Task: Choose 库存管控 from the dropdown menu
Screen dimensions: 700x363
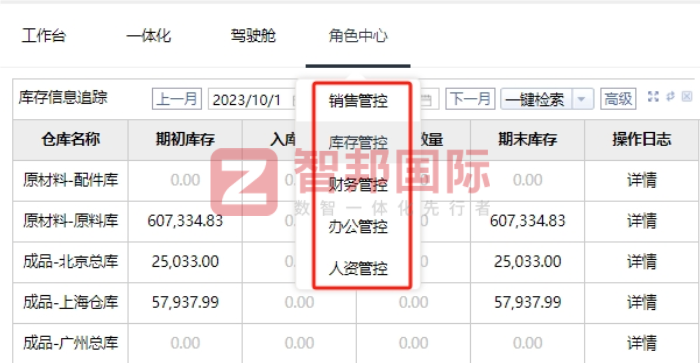Action: pyautogui.click(x=358, y=143)
